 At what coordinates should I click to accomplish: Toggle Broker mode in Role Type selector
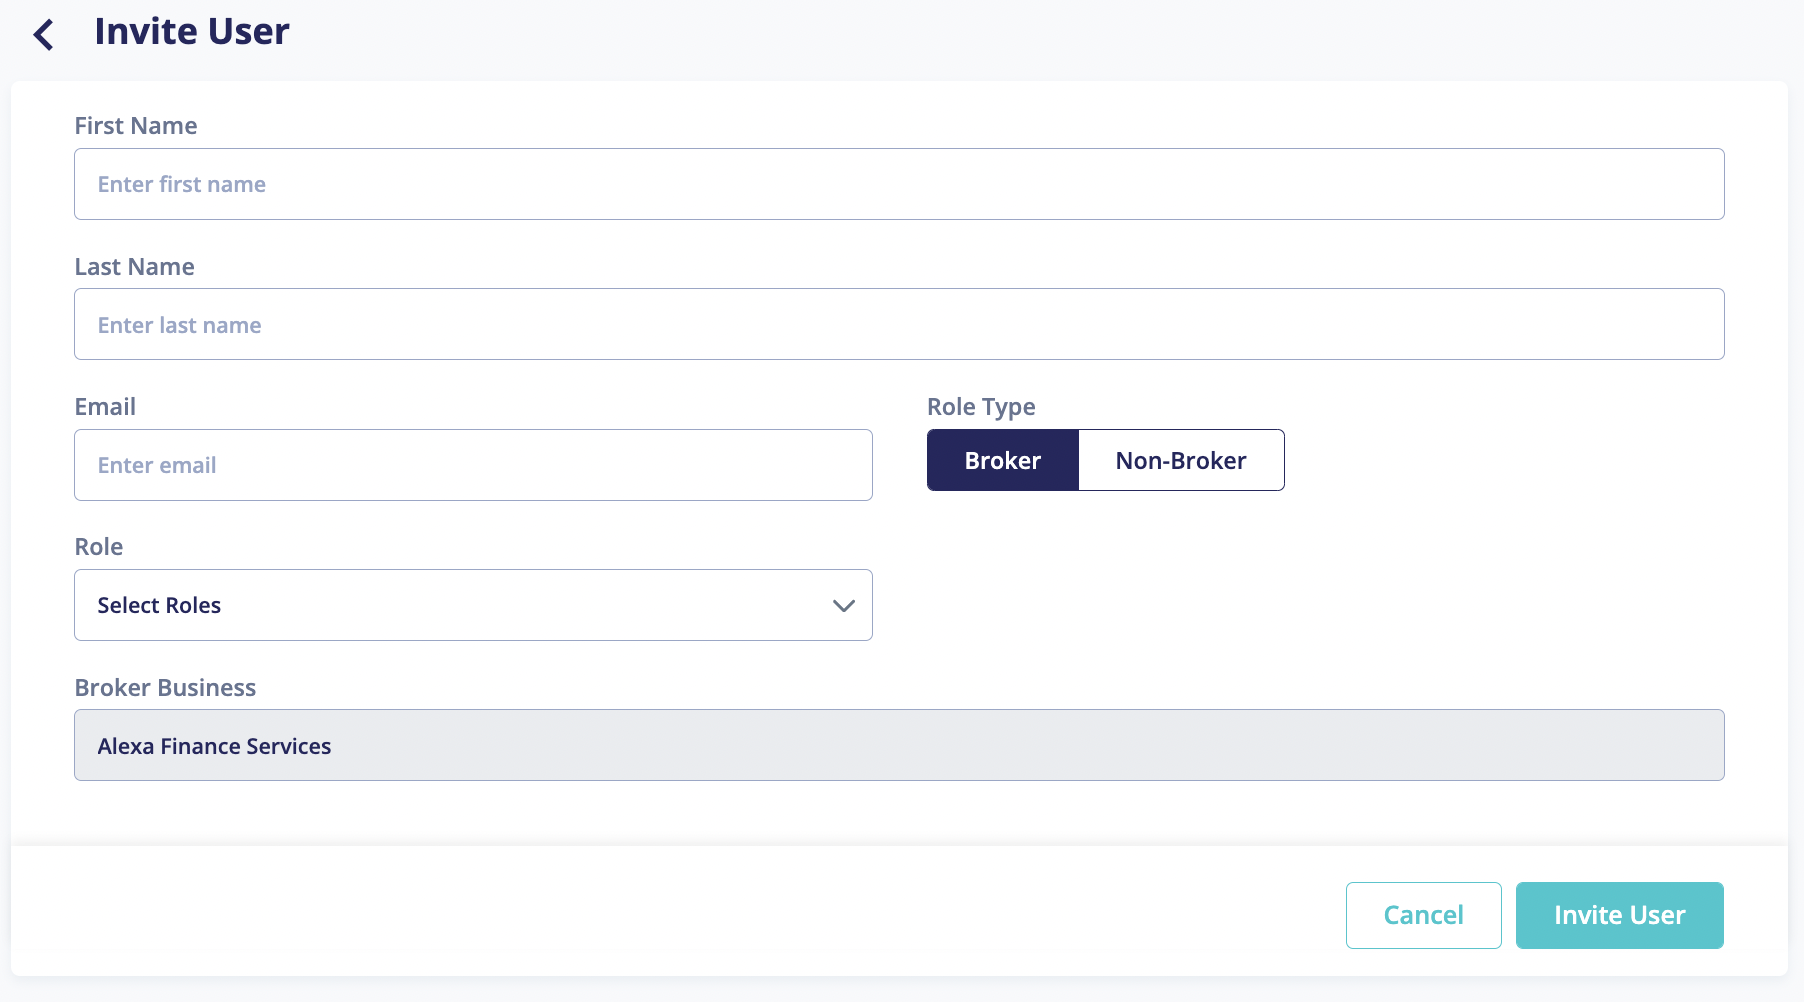(x=1002, y=460)
